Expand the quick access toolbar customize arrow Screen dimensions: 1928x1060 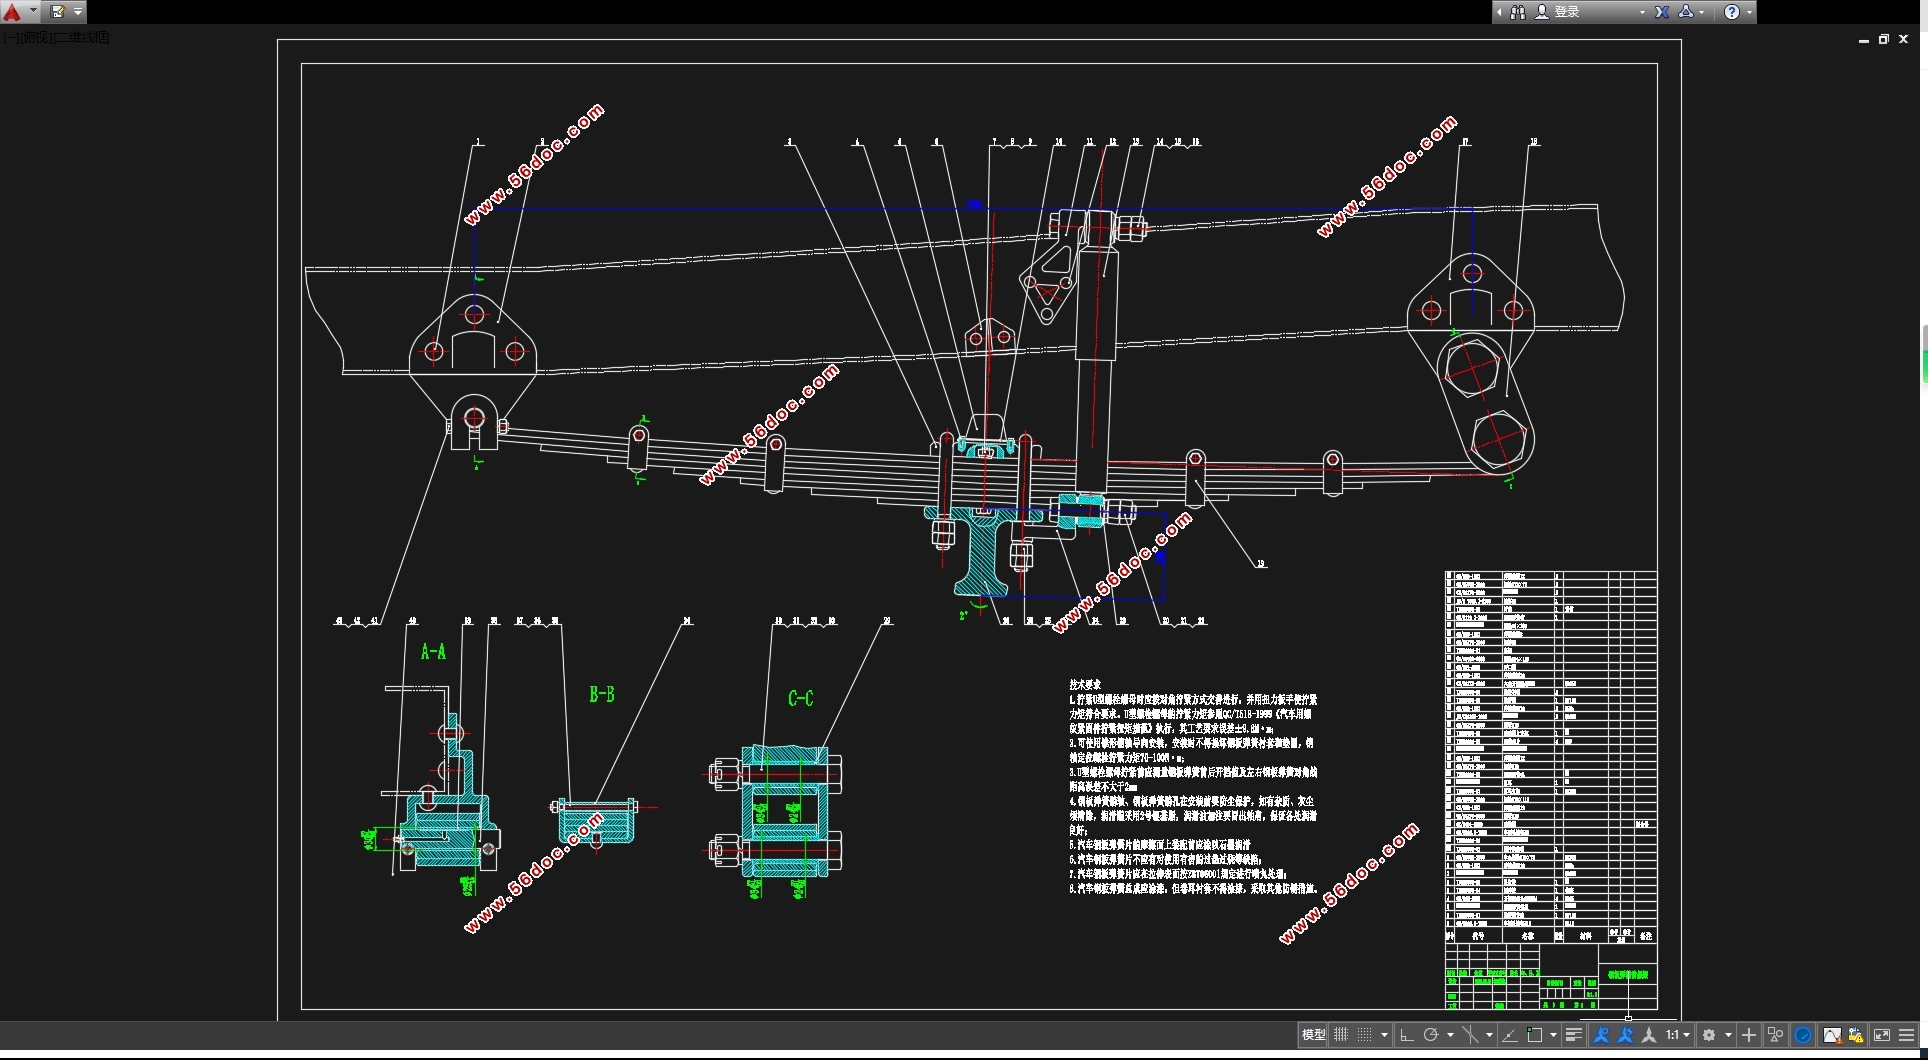78,12
